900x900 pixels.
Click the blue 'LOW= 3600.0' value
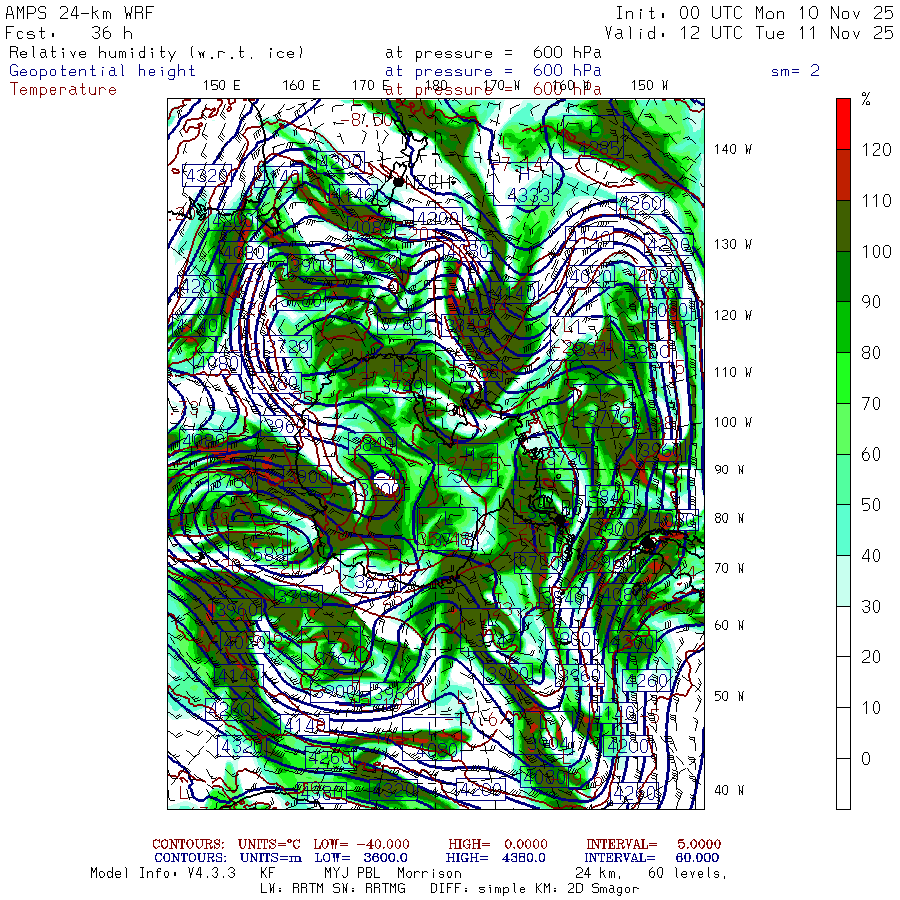tap(361, 858)
